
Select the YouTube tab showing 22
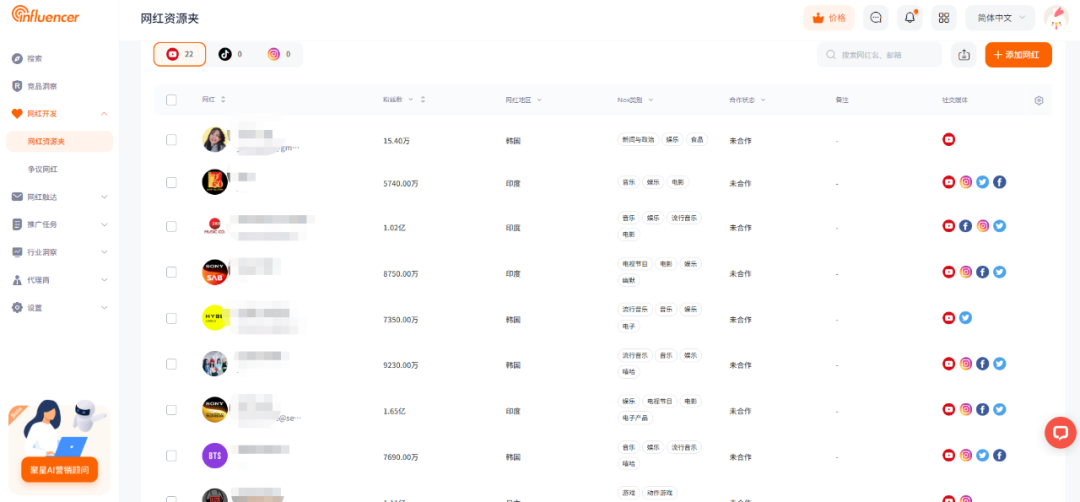click(x=179, y=54)
